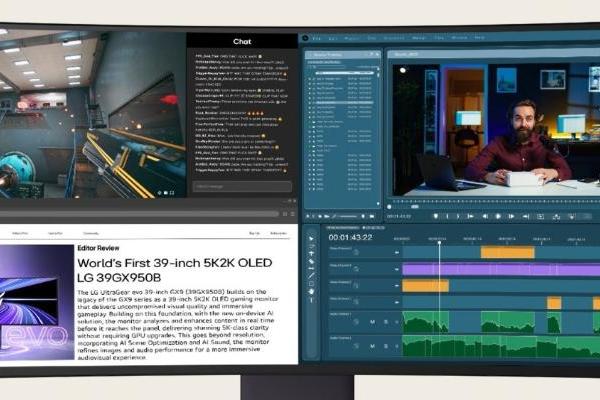This screenshot has width=600, height=400.
Task: Click the Lift icon in monitor controls
Action: [556, 217]
